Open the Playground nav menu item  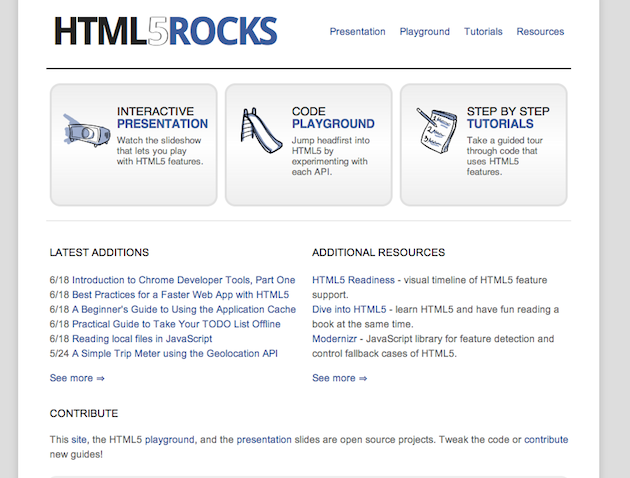click(x=425, y=32)
